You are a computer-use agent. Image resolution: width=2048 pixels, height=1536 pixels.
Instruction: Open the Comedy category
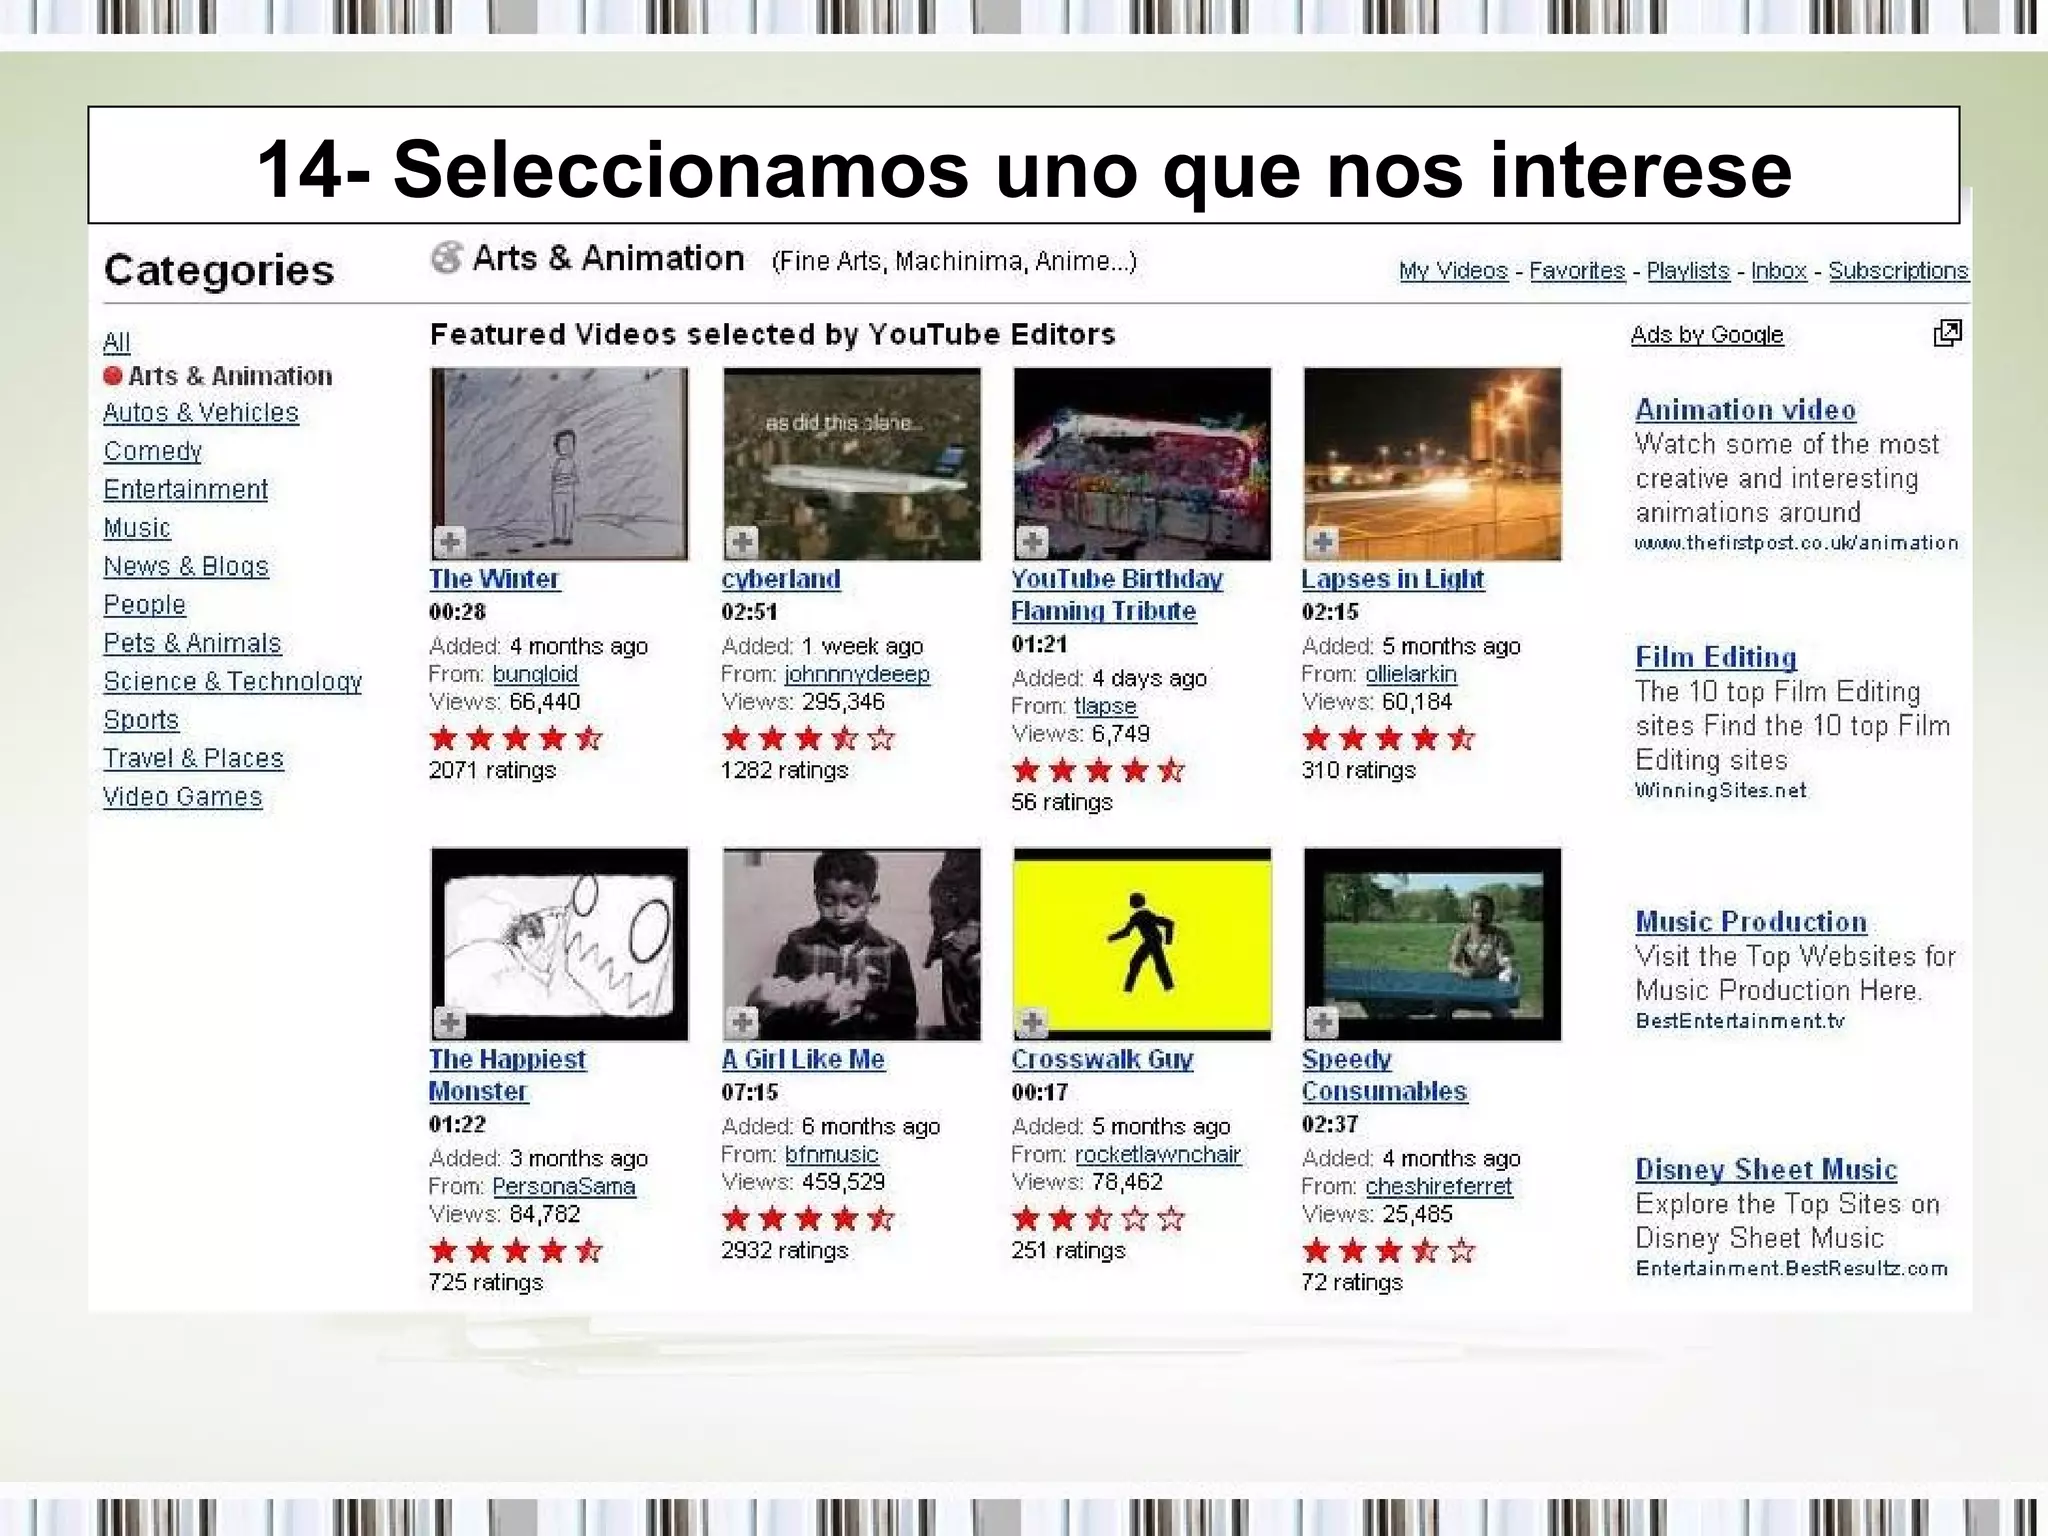click(153, 451)
